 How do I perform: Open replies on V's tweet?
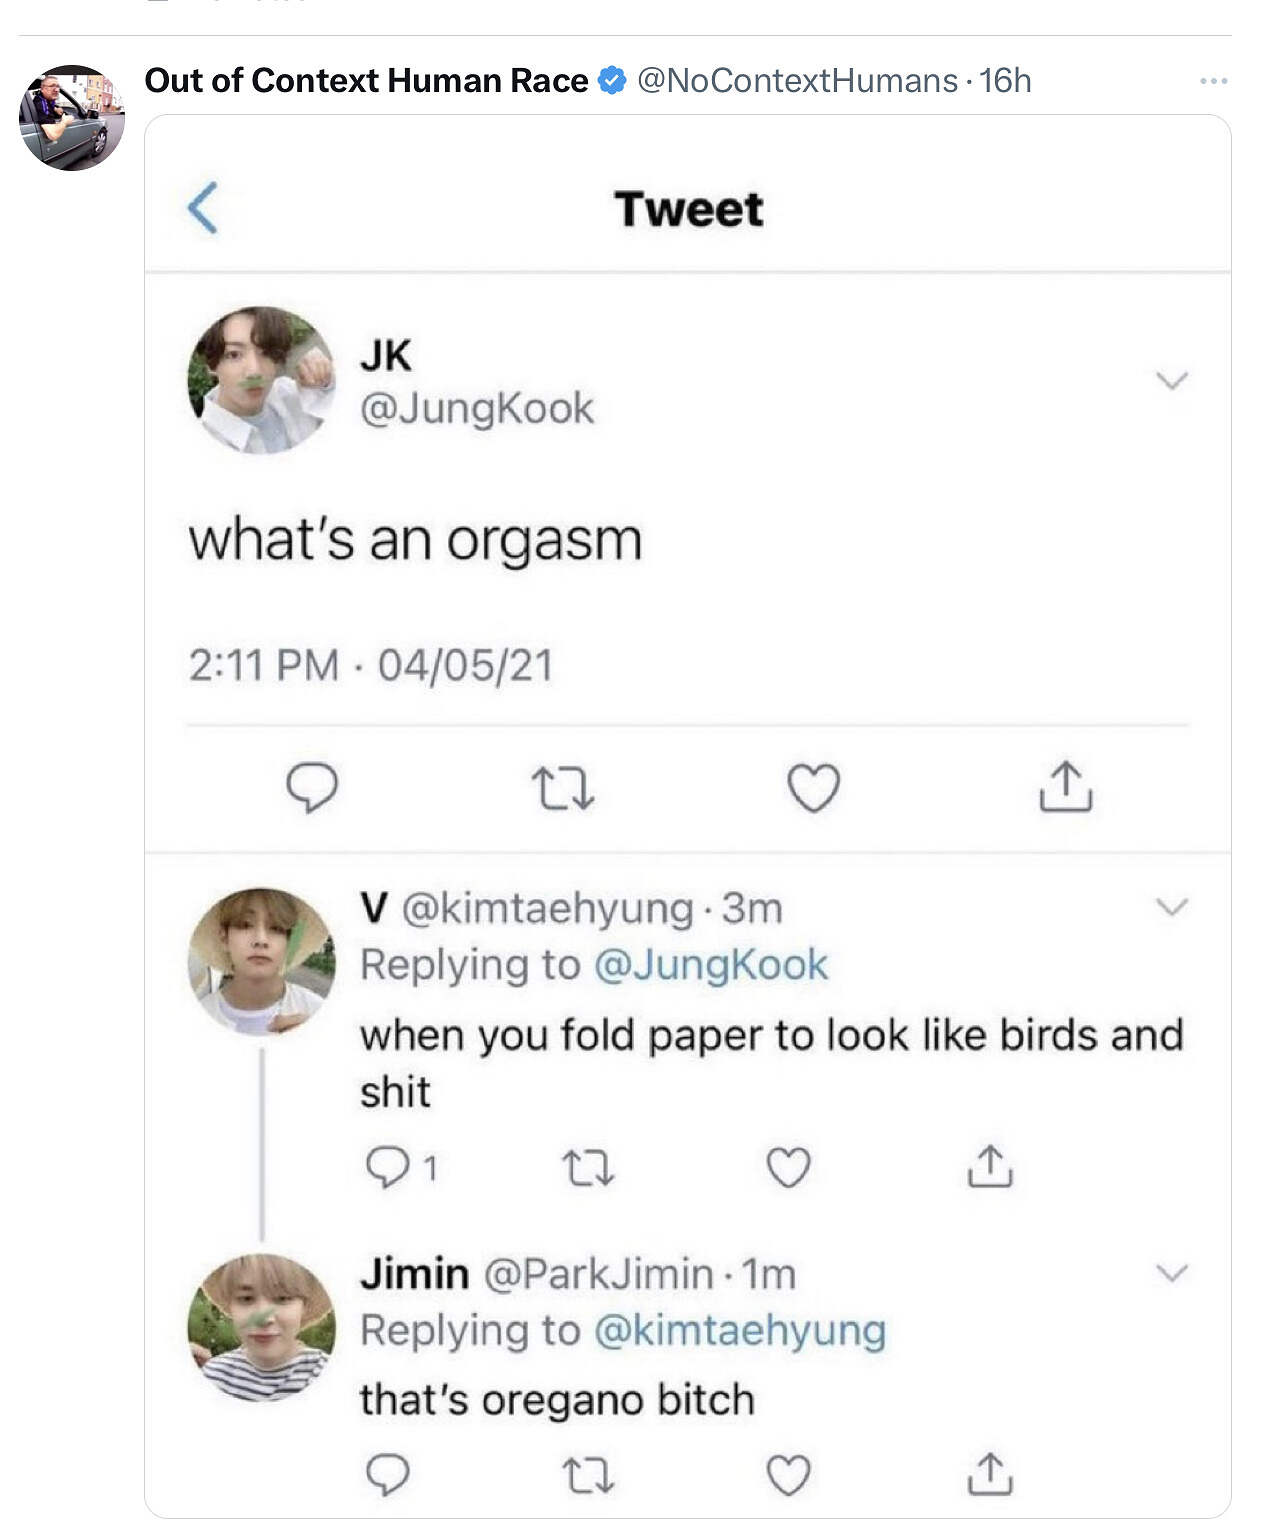click(x=386, y=1167)
